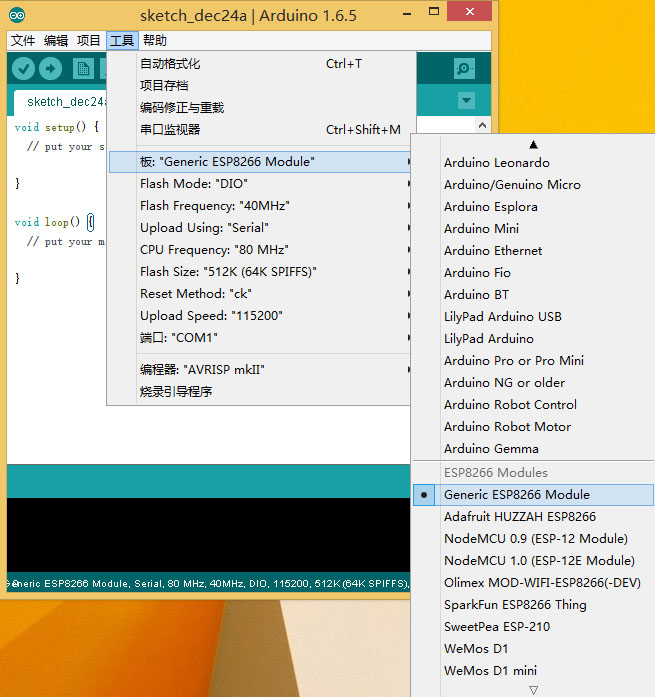Select the LilyPad Arduino board entry
The height and width of the screenshot is (697, 655).
click(x=534, y=339)
